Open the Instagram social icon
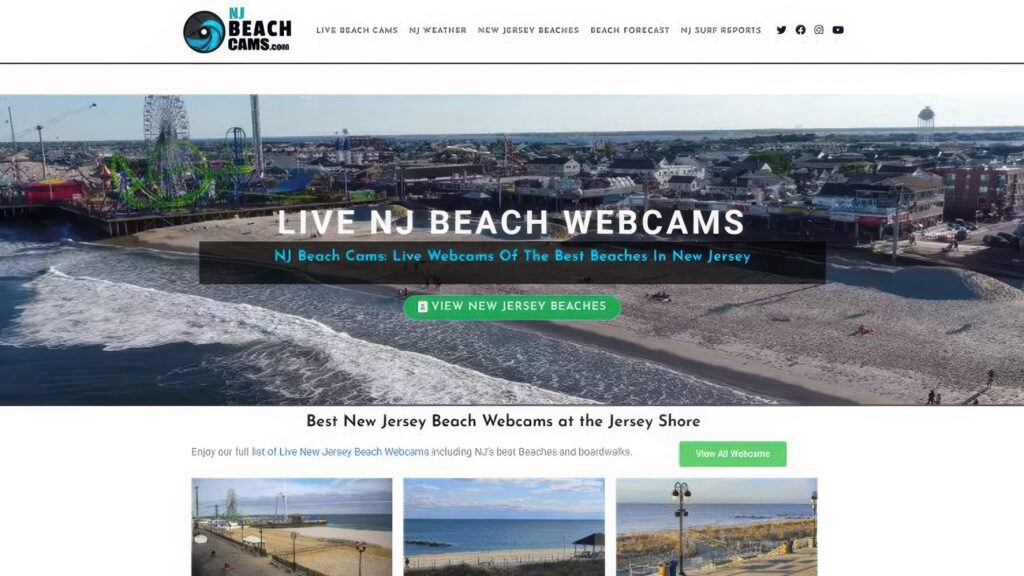 pos(819,30)
